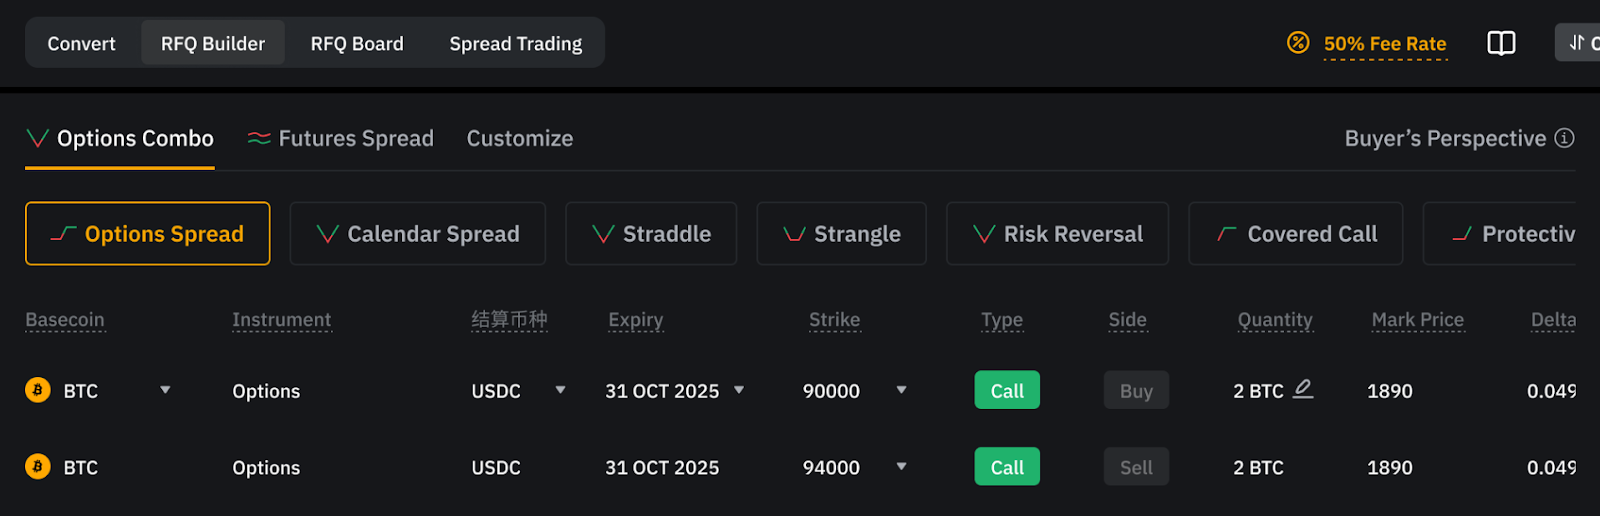The width and height of the screenshot is (1600, 516).
Task: Choose the Calendar Spread strategy button
Action: click(418, 234)
